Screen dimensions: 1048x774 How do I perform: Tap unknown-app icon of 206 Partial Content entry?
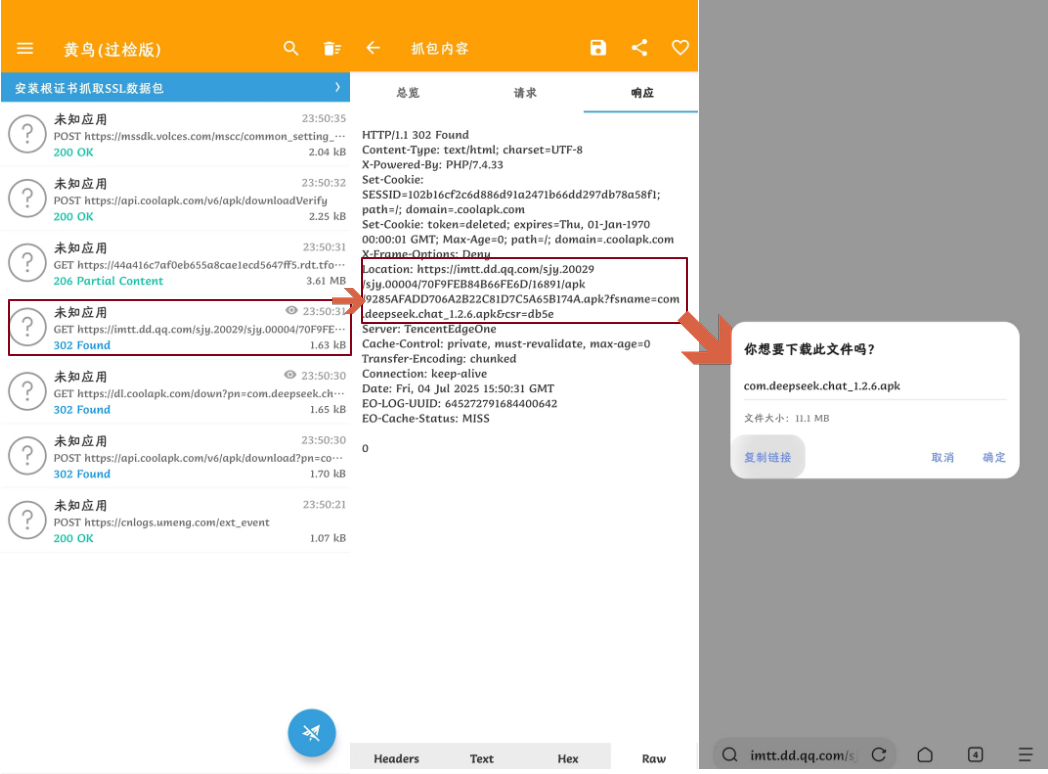tap(27, 263)
